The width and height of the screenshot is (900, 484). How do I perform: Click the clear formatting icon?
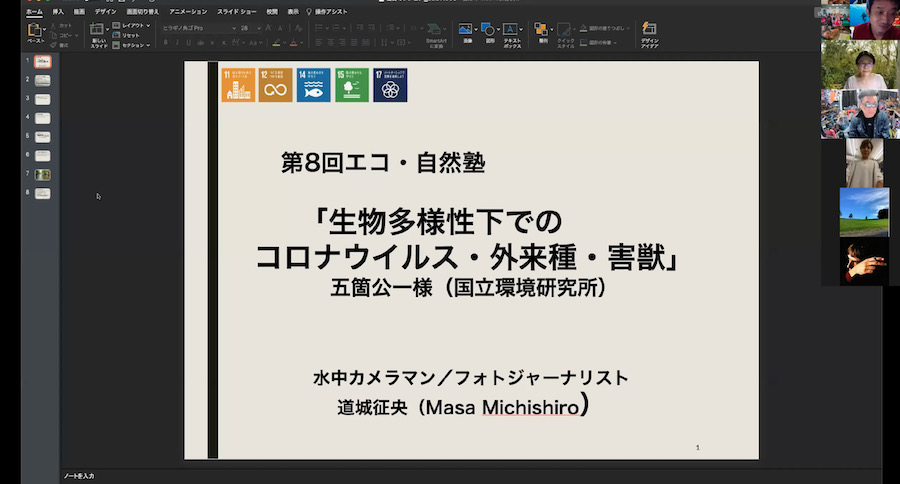[x=298, y=28]
